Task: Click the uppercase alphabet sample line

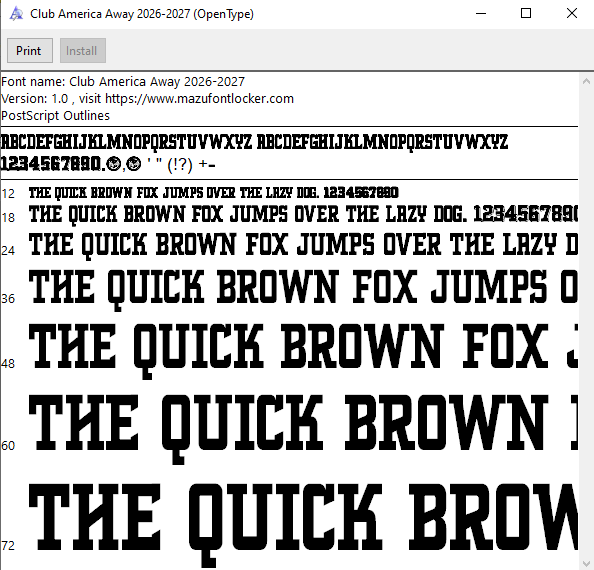Action: 254,142
